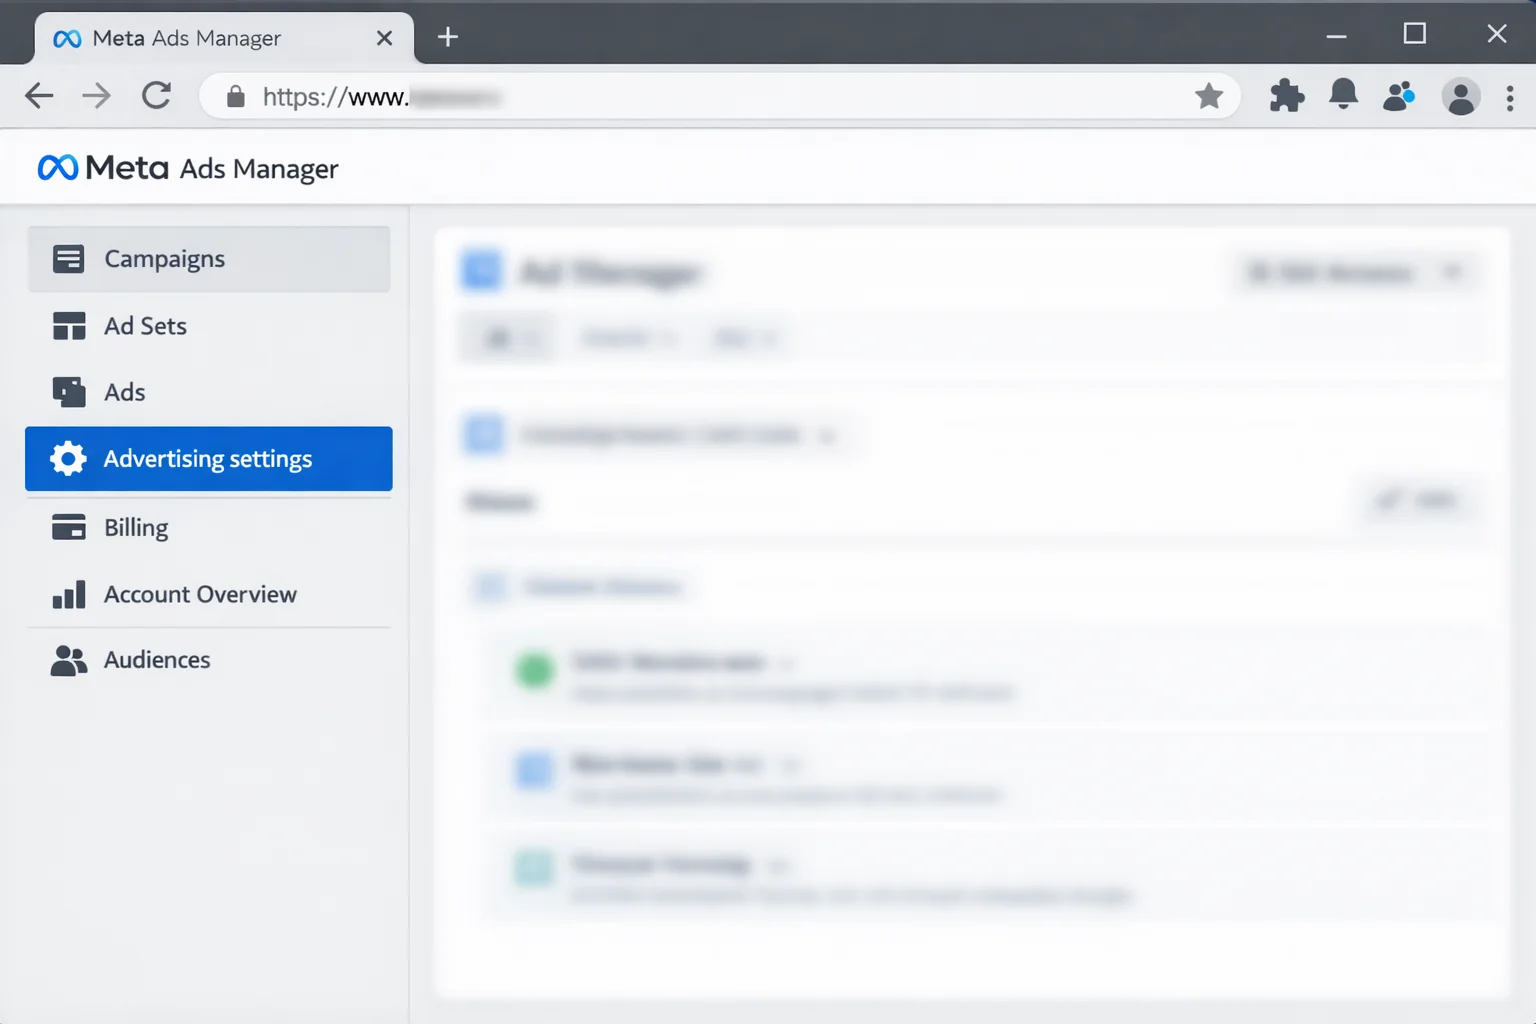
Task: Click the Advertising settings gear icon
Action: (x=67, y=458)
